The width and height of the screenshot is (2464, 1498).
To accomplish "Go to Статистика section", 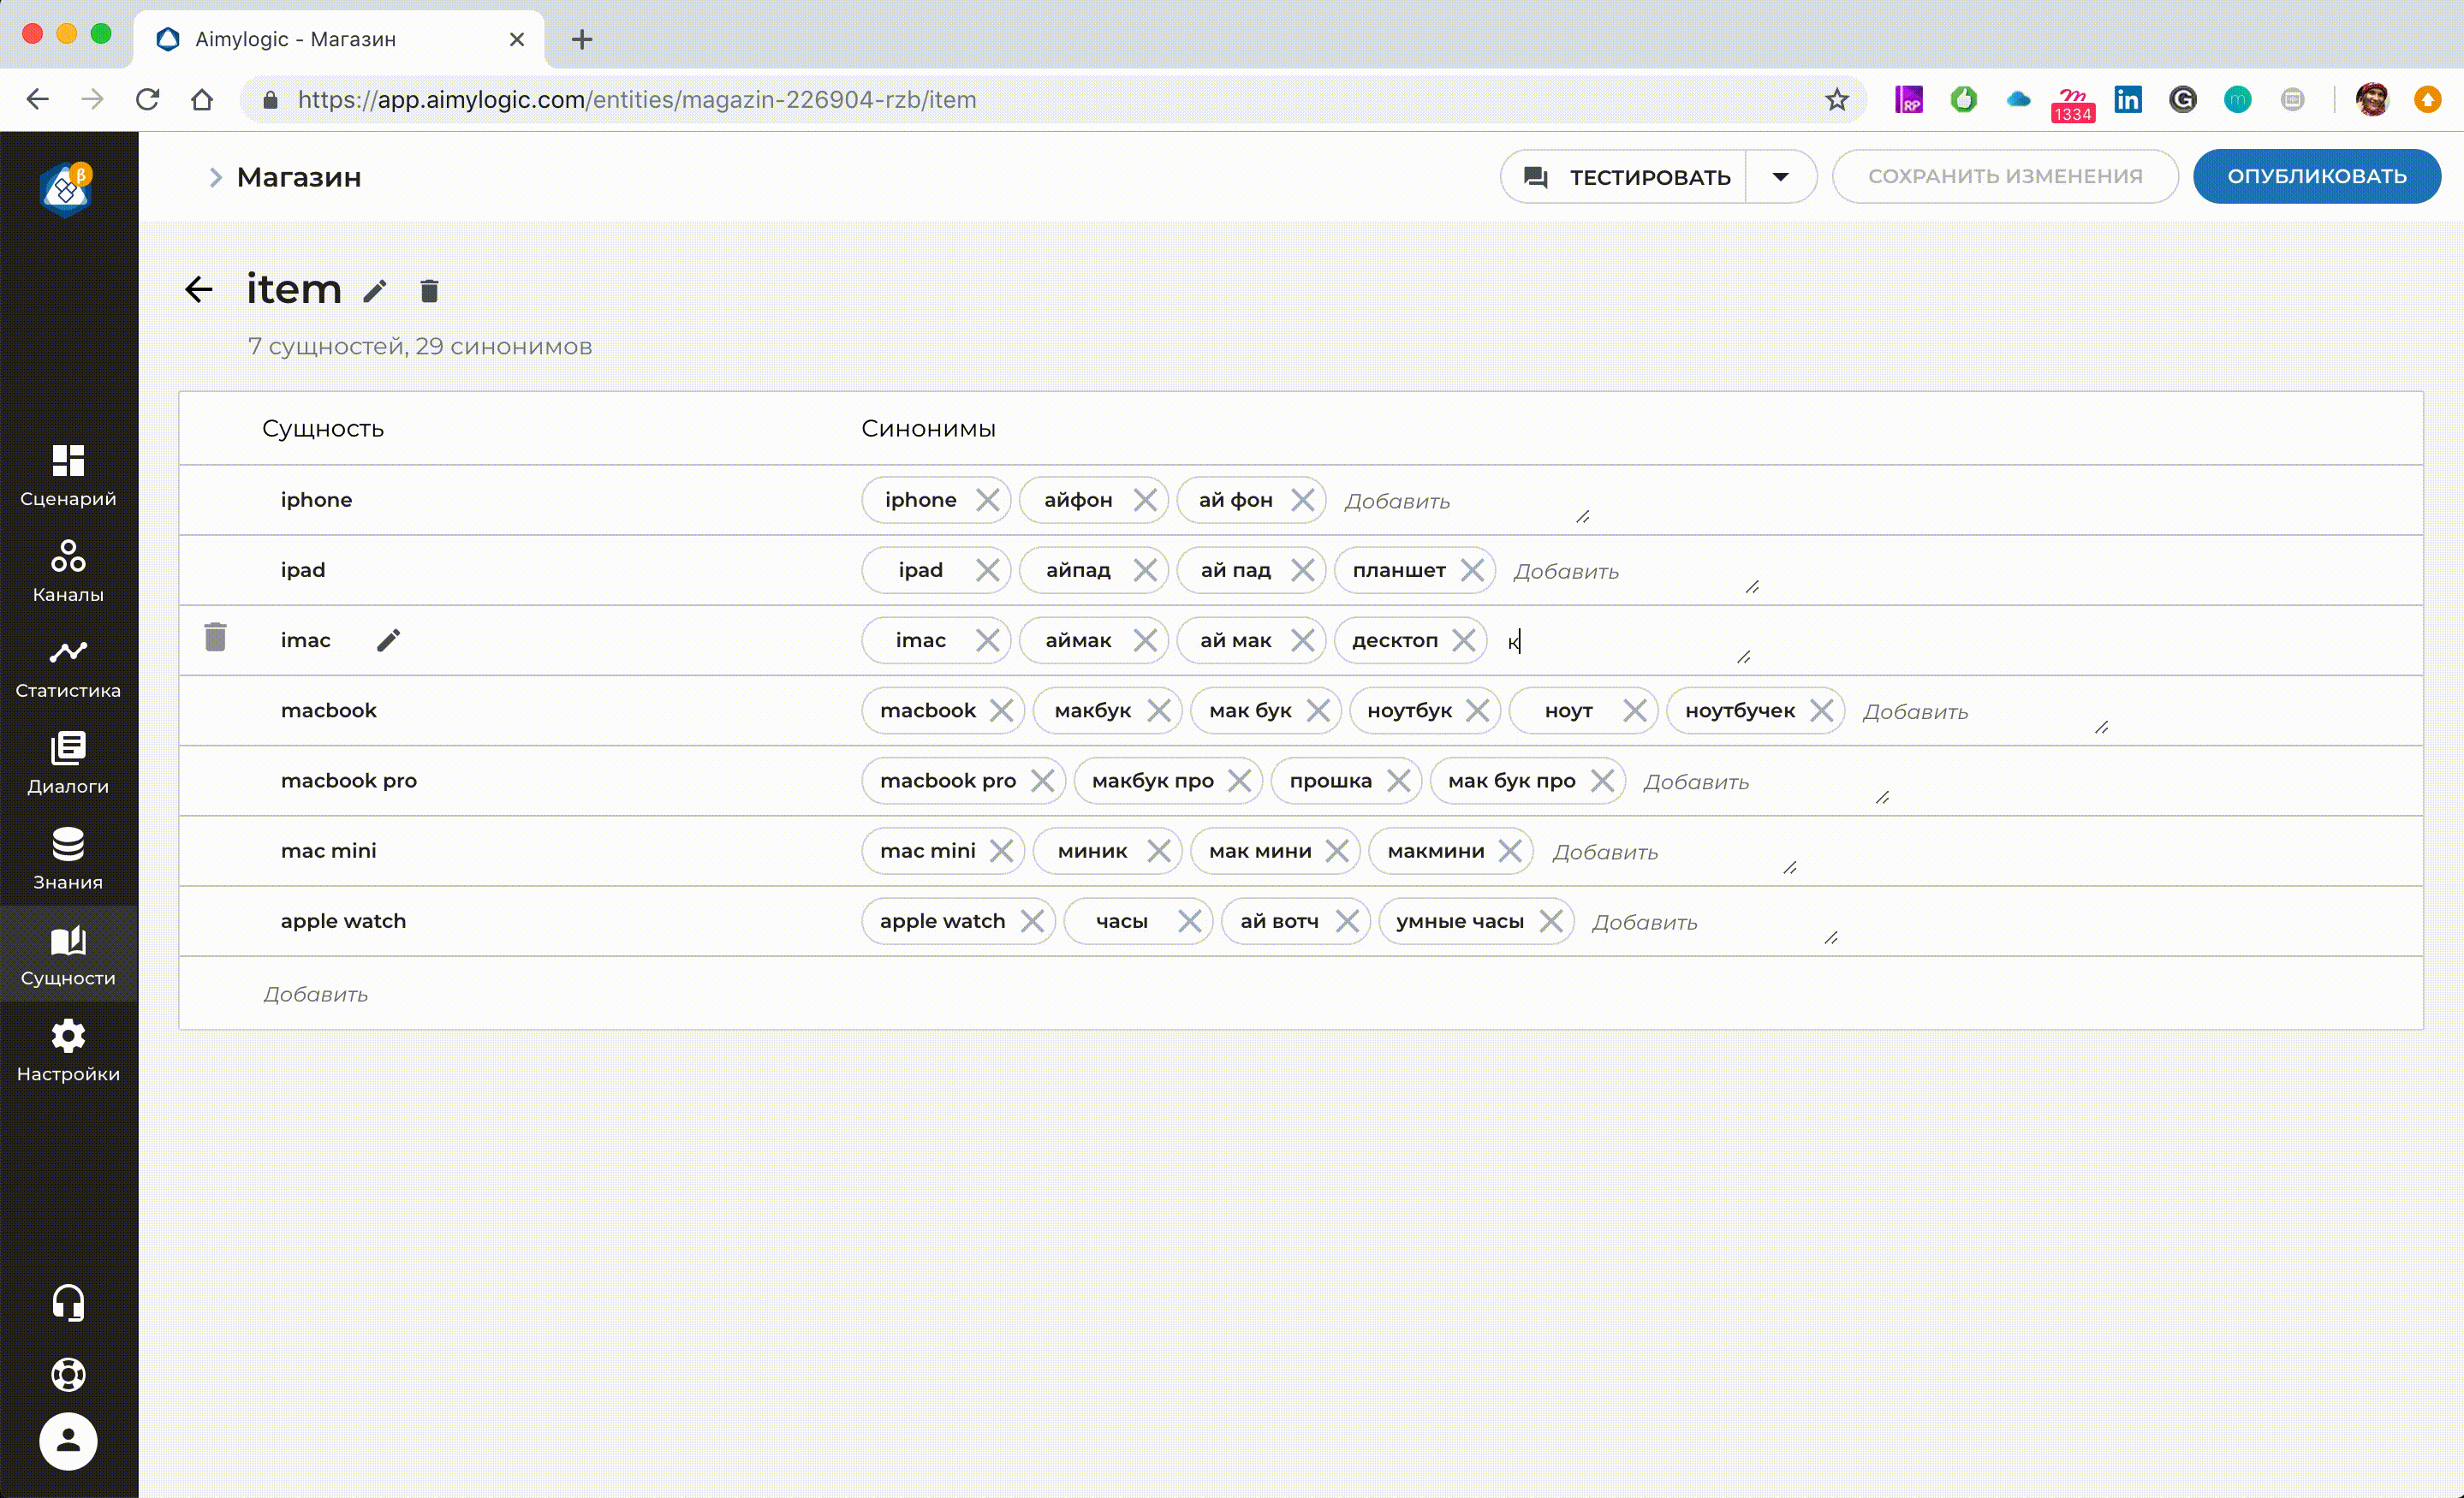I will (x=68, y=667).
